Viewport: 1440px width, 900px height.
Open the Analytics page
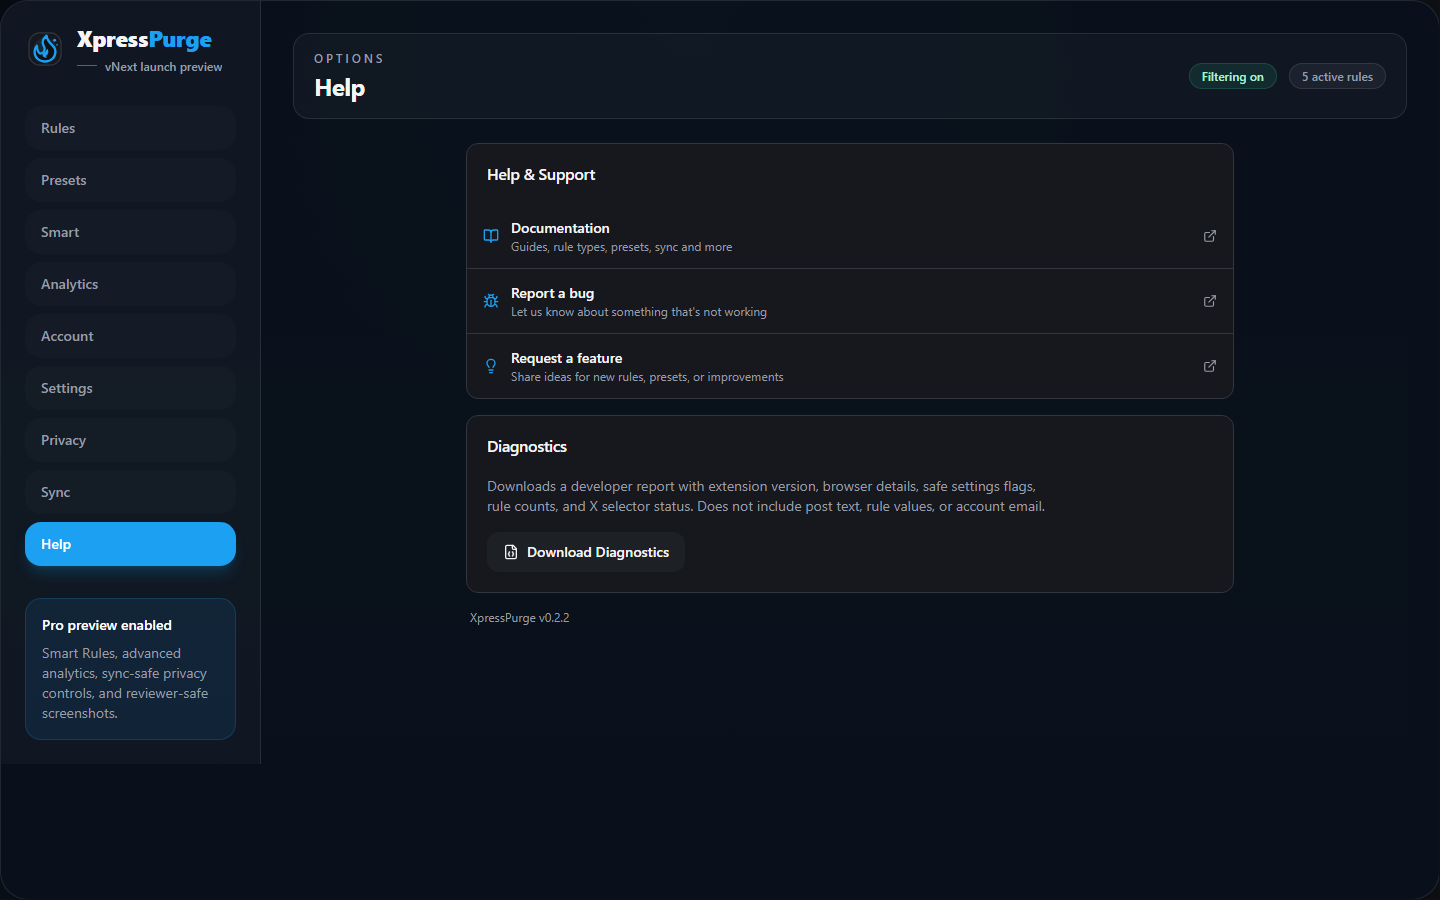point(130,284)
